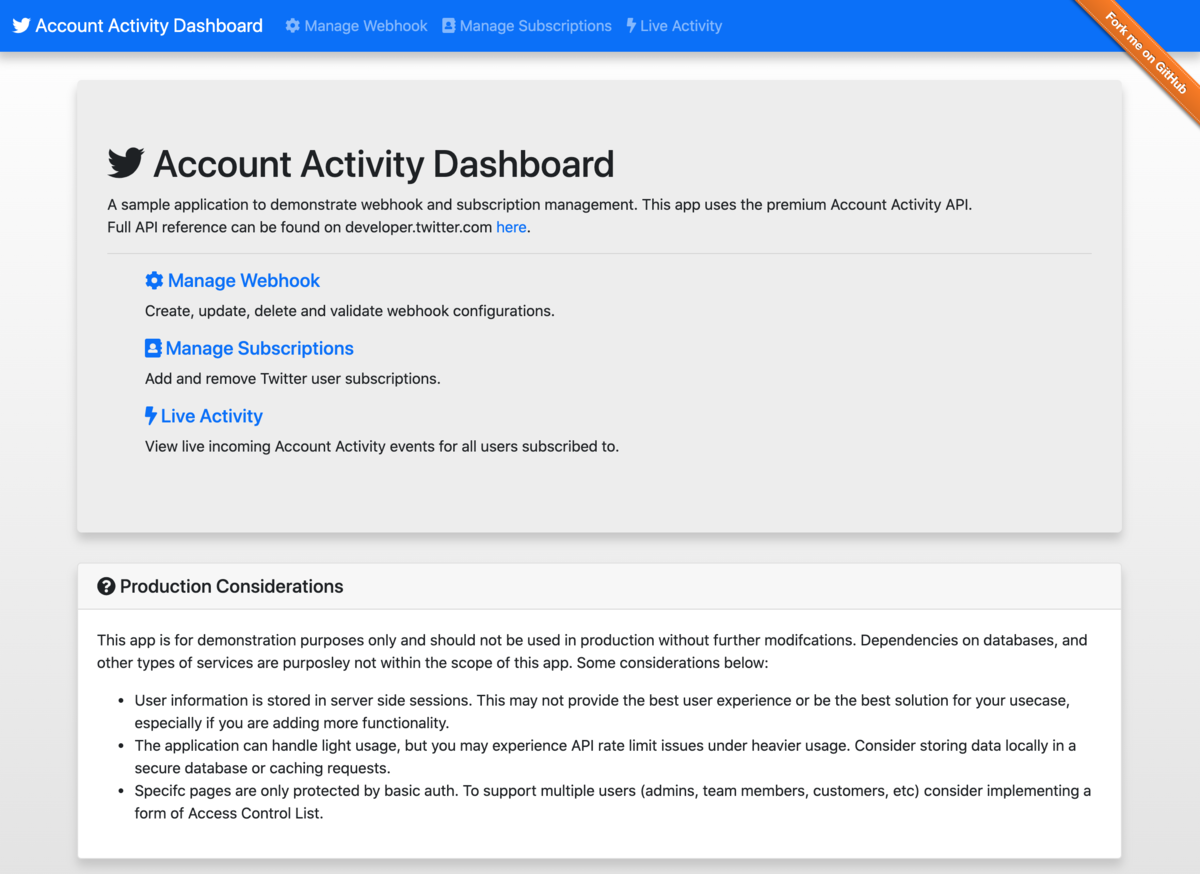Open the Manage Subscriptions heading link
The height and width of the screenshot is (874, 1200).
pyautogui.click(x=249, y=348)
